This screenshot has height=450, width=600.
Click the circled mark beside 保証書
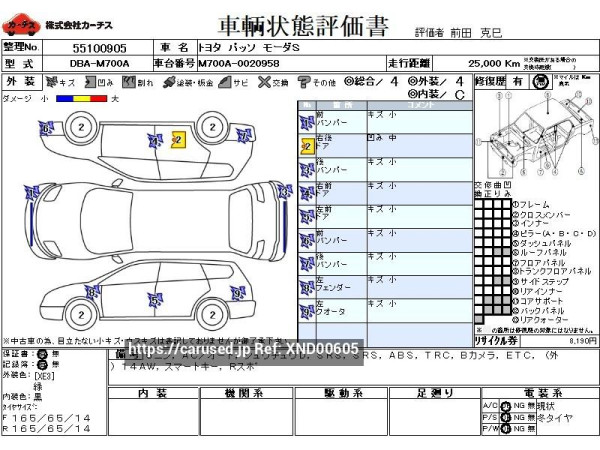click(x=42, y=354)
